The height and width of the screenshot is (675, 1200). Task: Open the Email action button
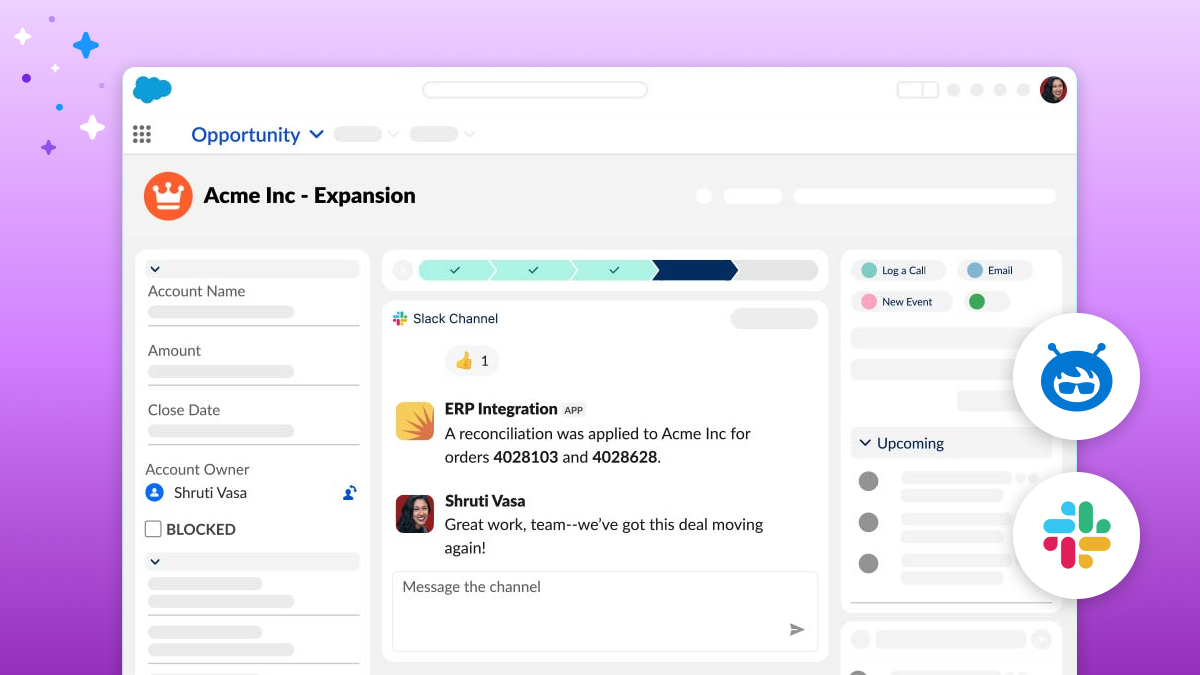pos(993,270)
